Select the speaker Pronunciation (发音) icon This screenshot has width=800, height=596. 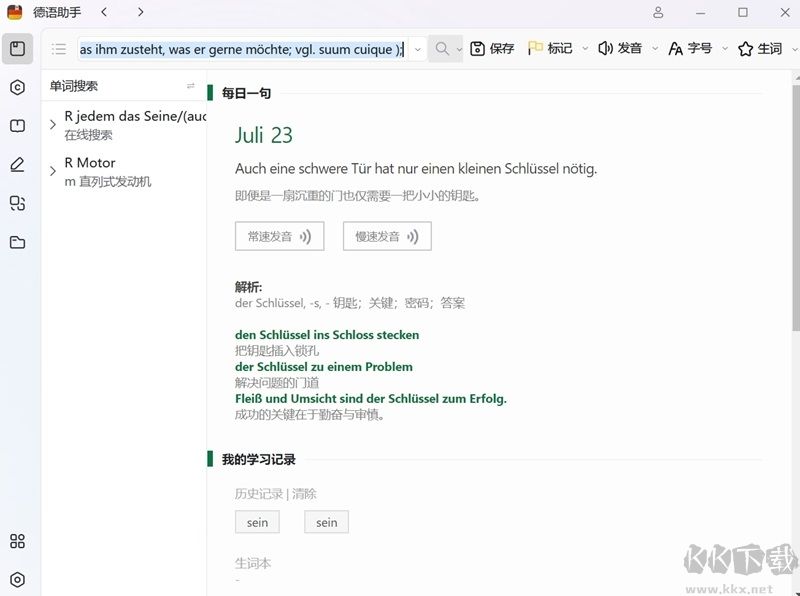pyautogui.click(x=607, y=49)
